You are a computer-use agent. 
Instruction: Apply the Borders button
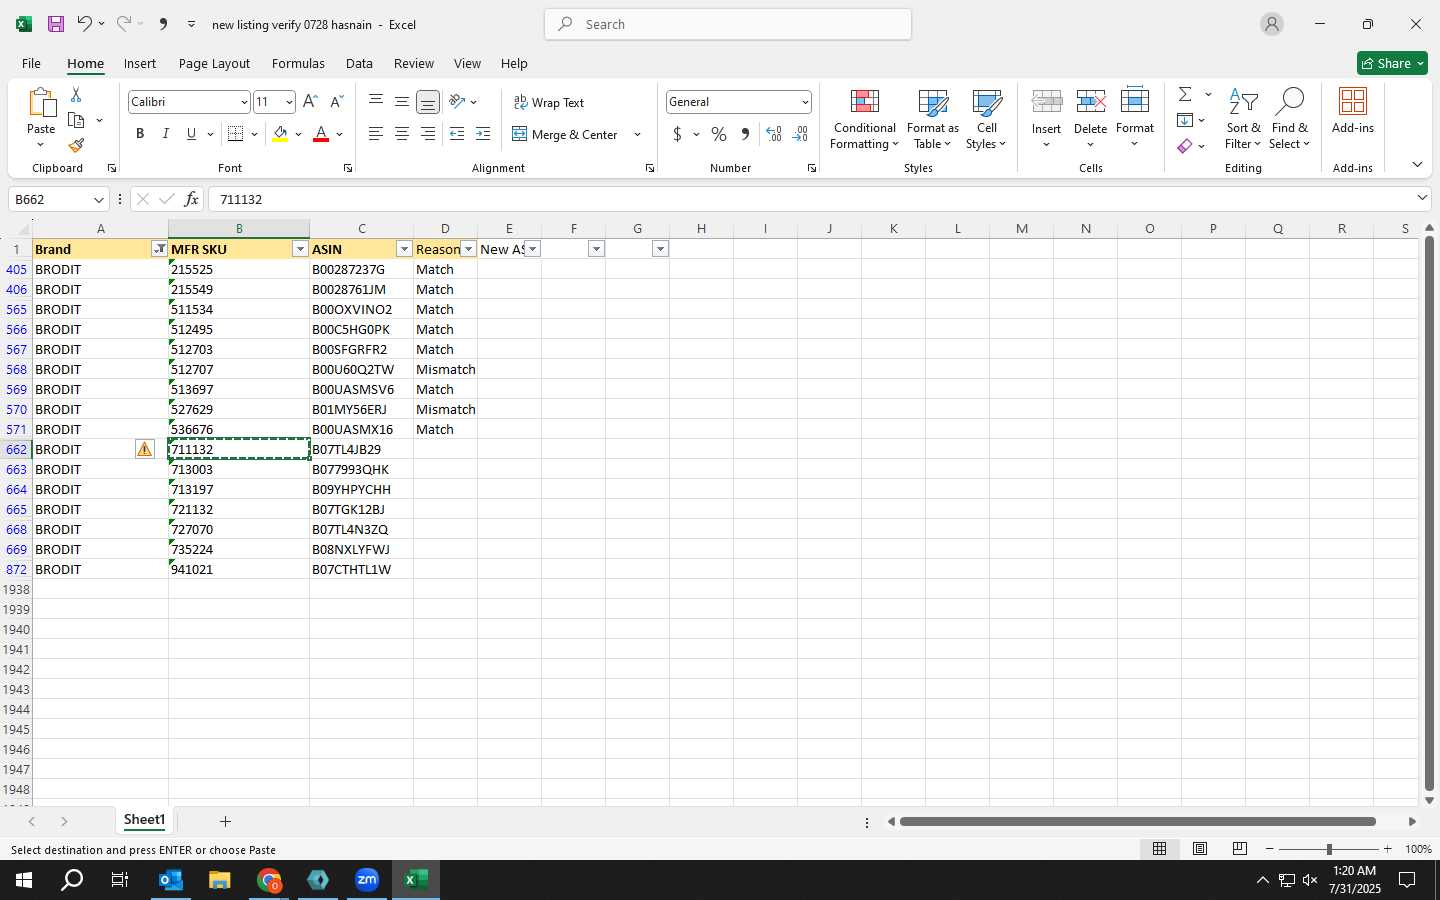pos(236,134)
